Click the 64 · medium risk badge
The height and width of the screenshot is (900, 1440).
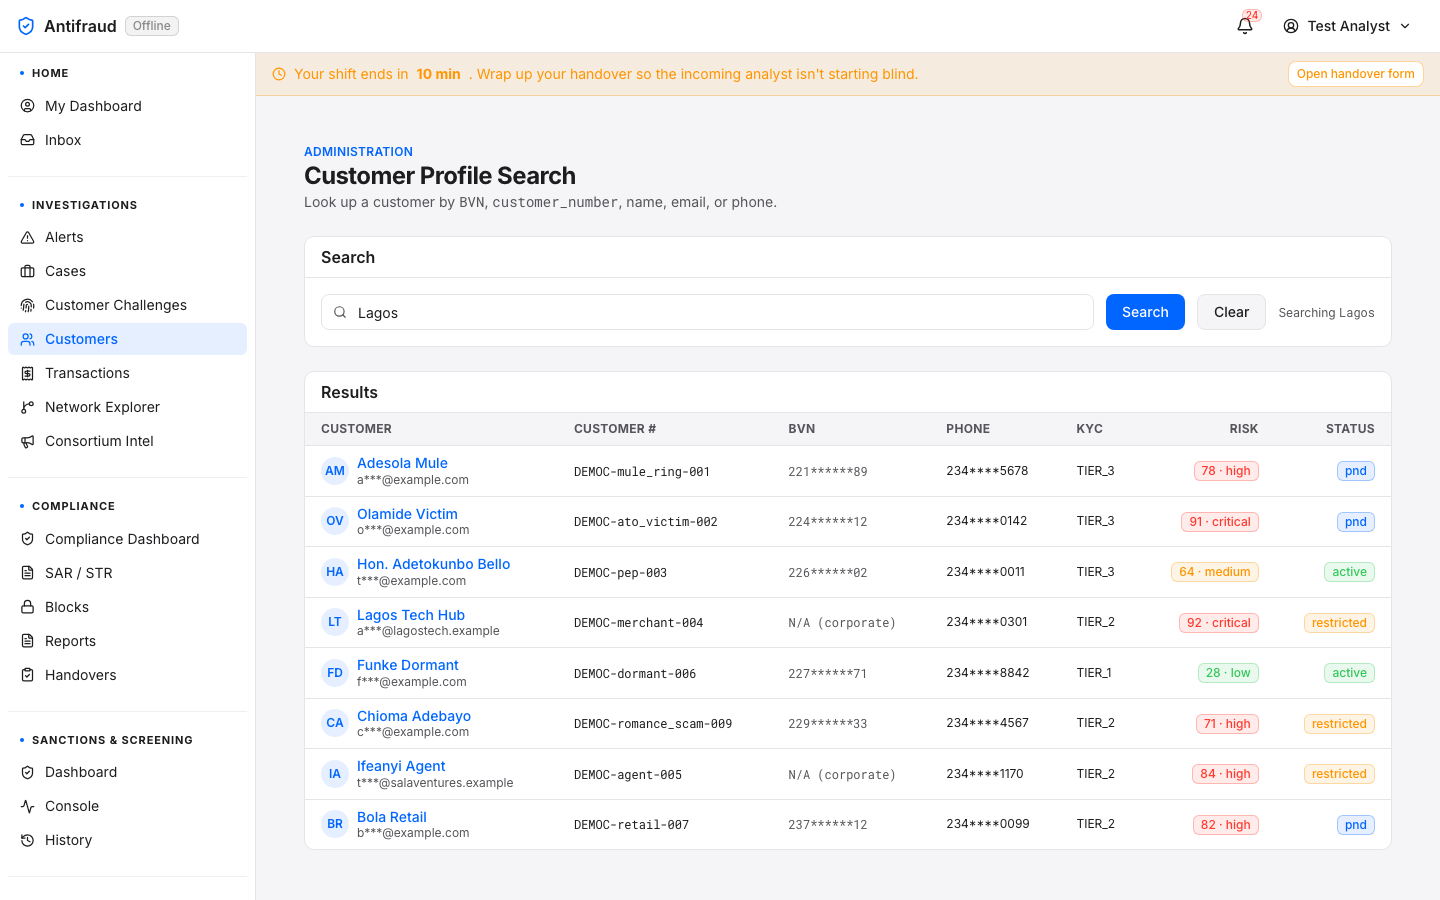pyautogui.click(x=1215, y=572)
